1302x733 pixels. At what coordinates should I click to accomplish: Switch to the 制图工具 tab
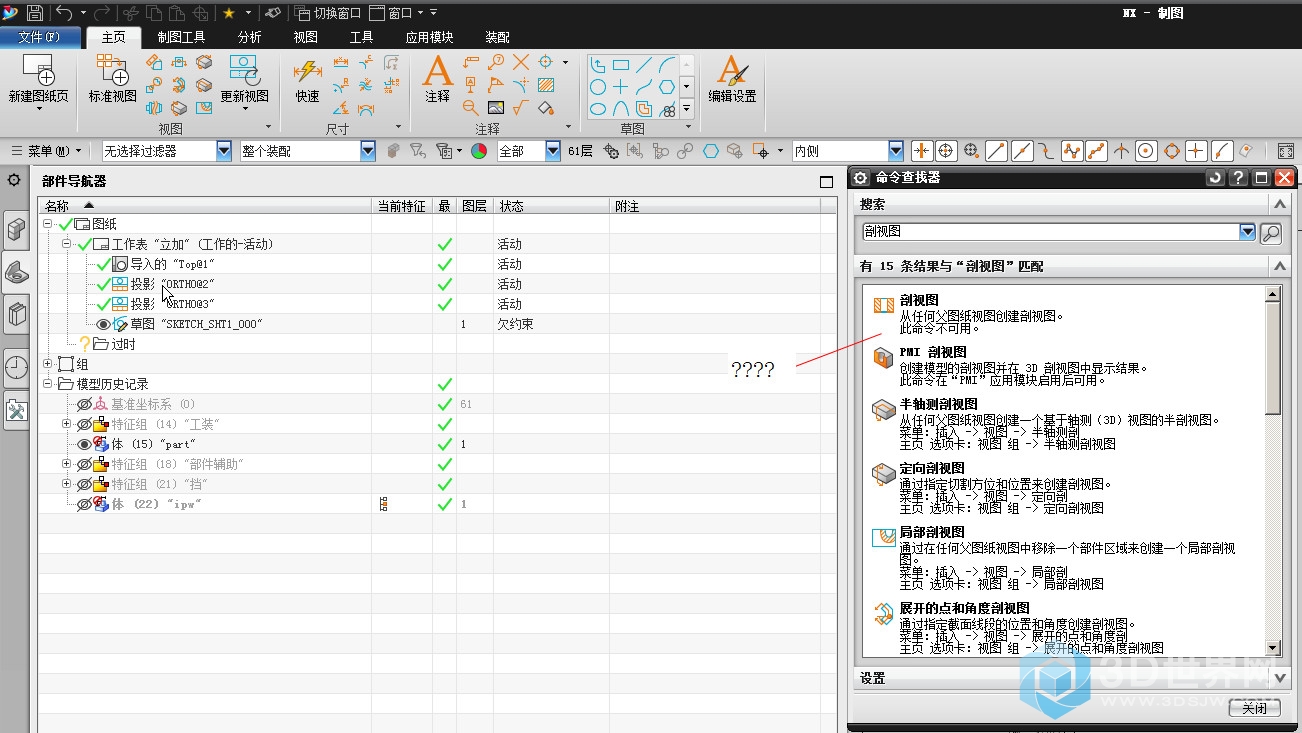(181, 37)
